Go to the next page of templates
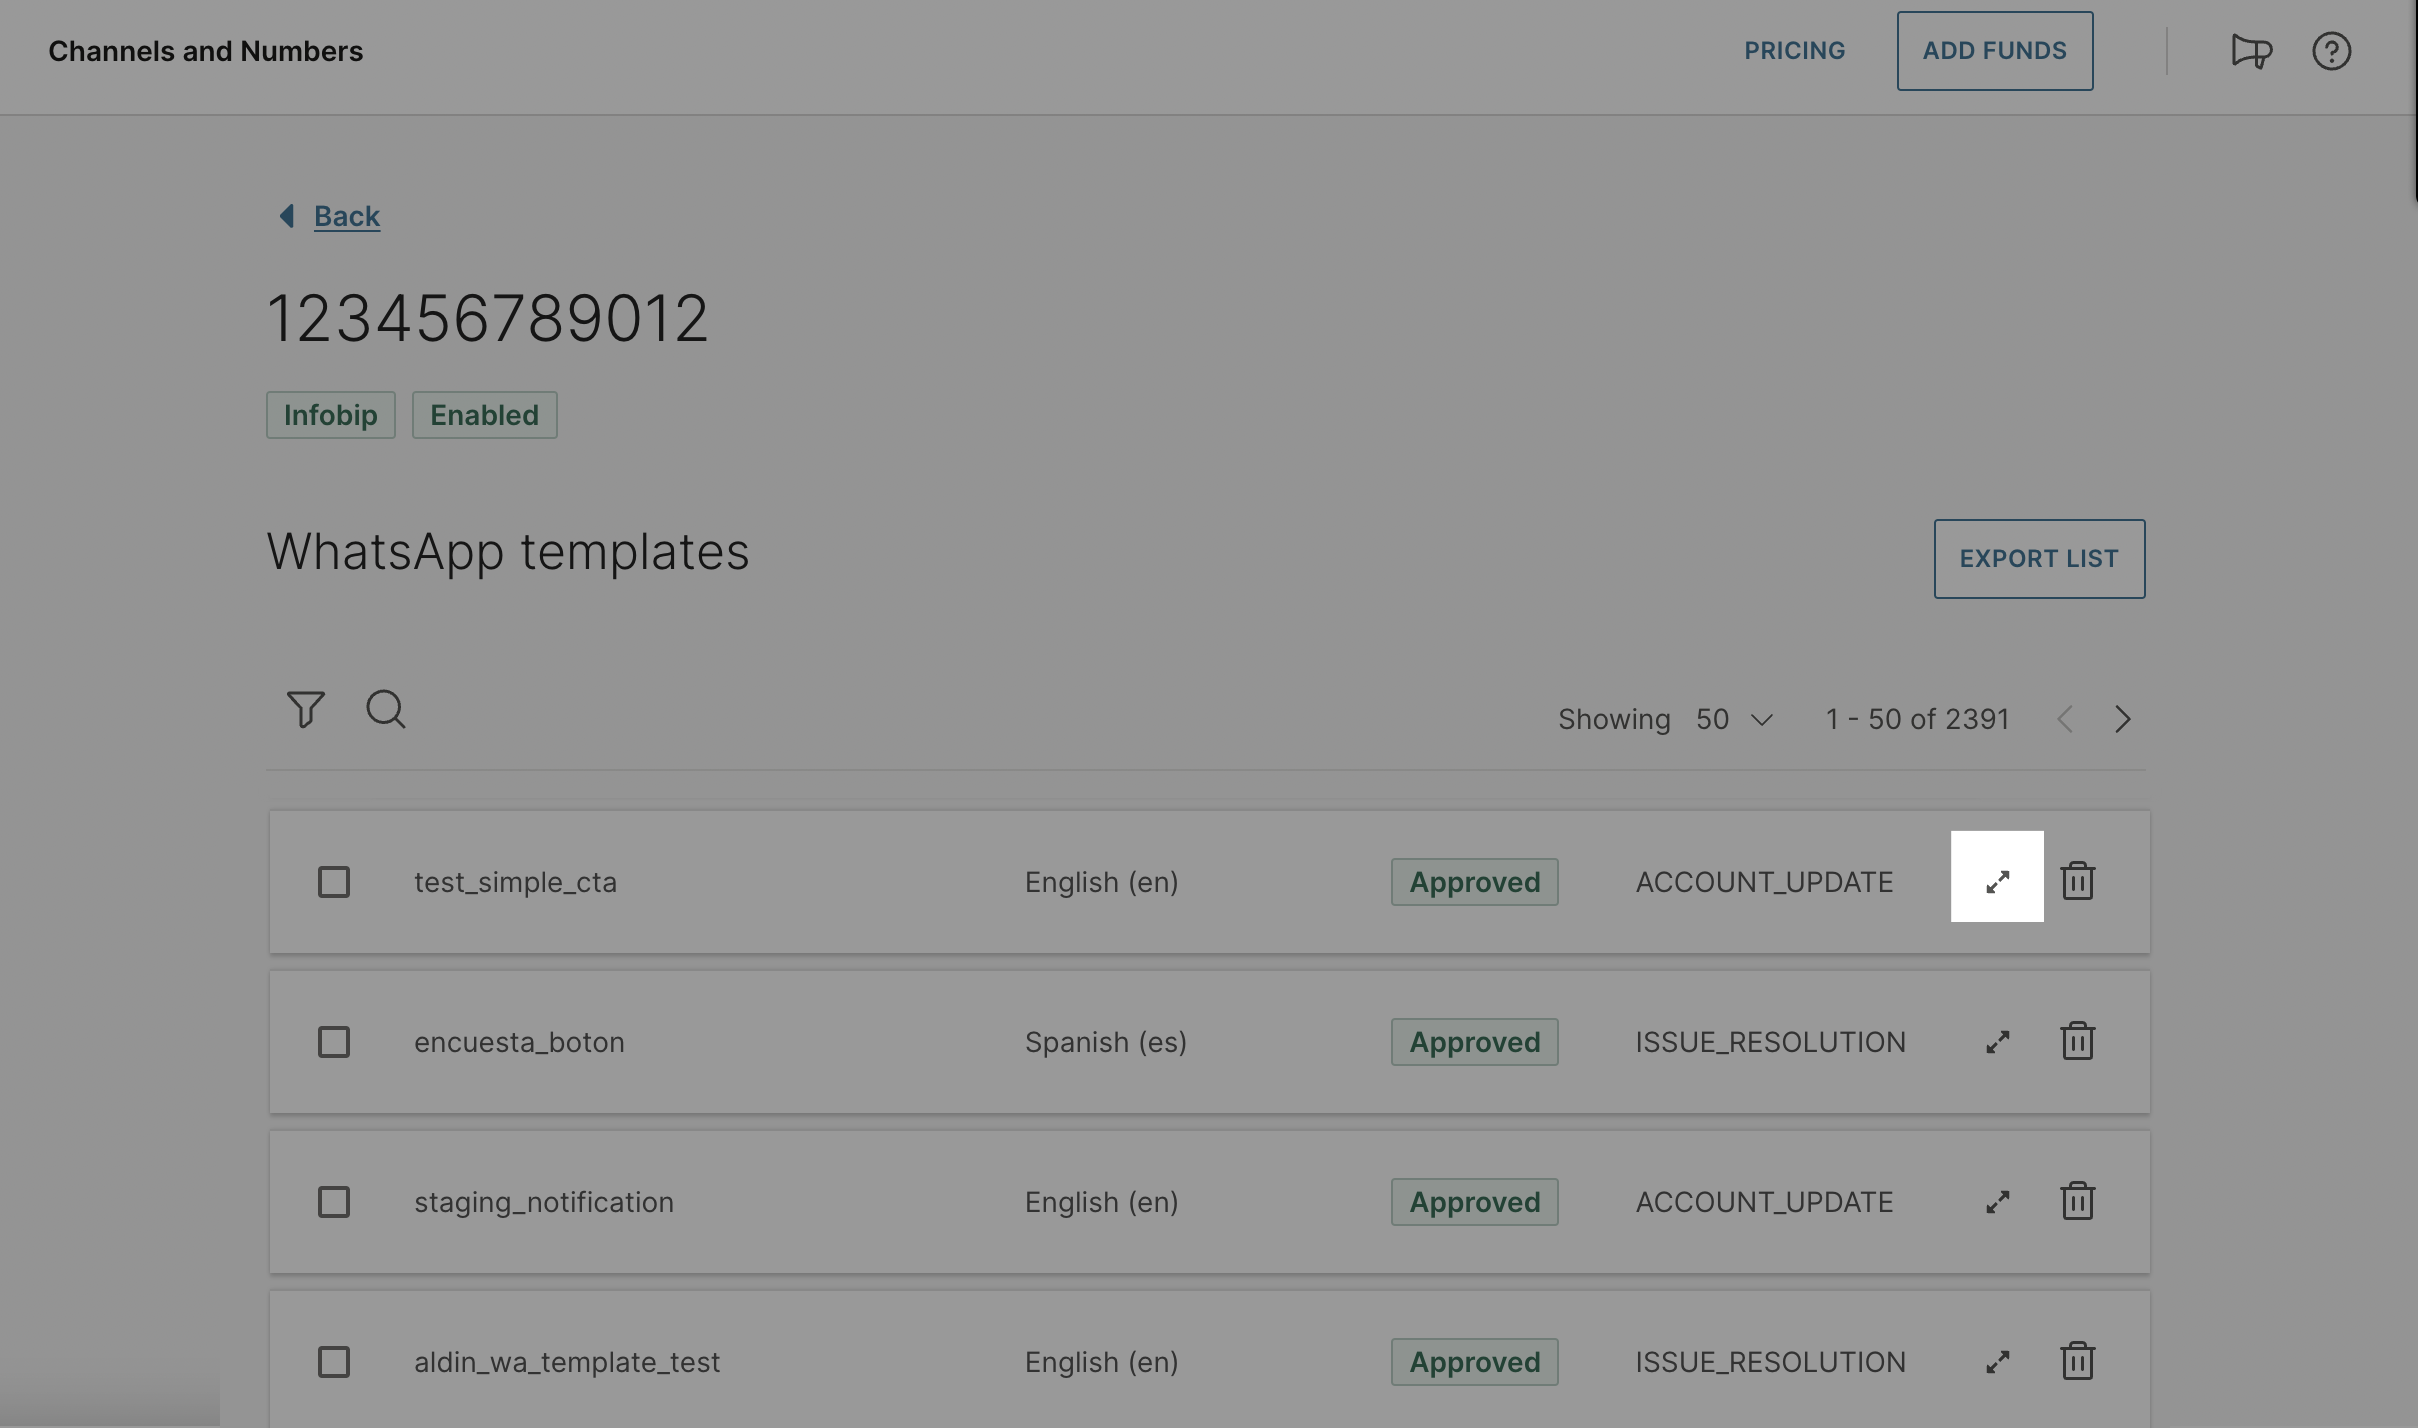The image size is (2418, 1428). pyautogui.click(x=2123, y=719)
